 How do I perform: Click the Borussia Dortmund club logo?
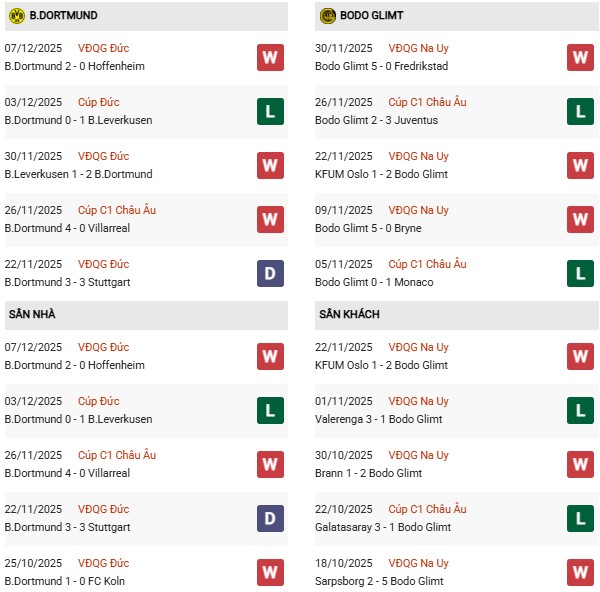coord(16,16)
